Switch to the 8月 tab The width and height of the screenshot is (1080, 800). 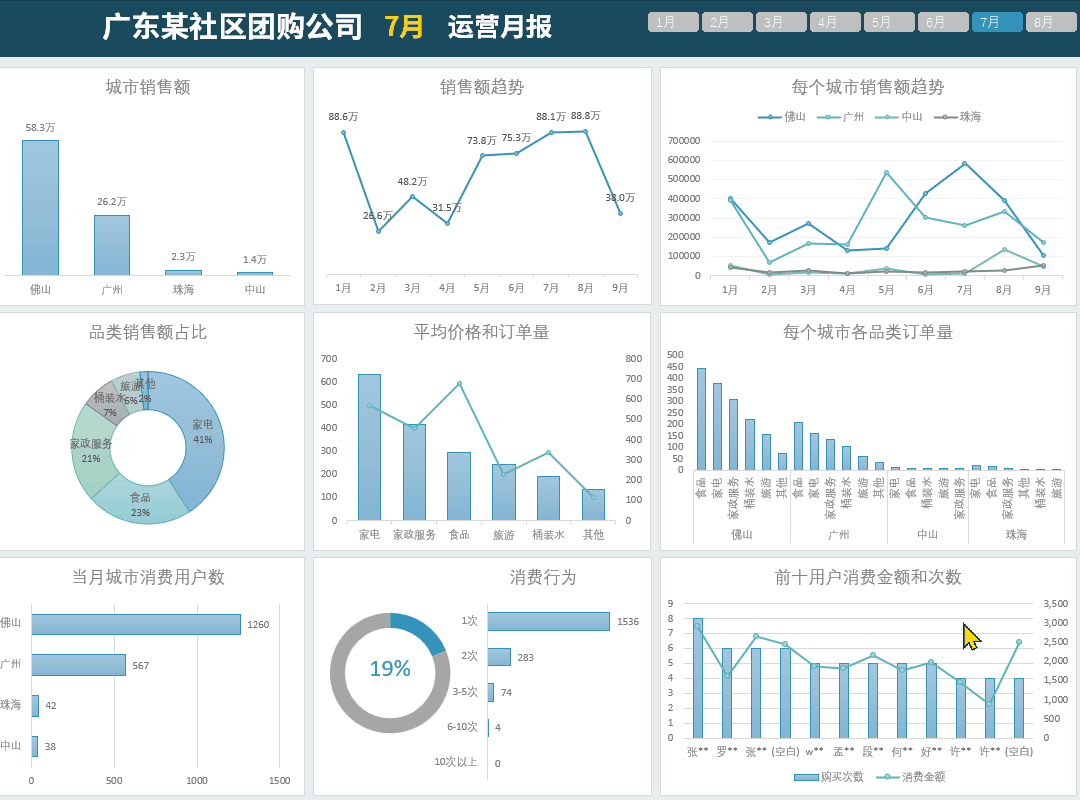(x=1050, y=20)
